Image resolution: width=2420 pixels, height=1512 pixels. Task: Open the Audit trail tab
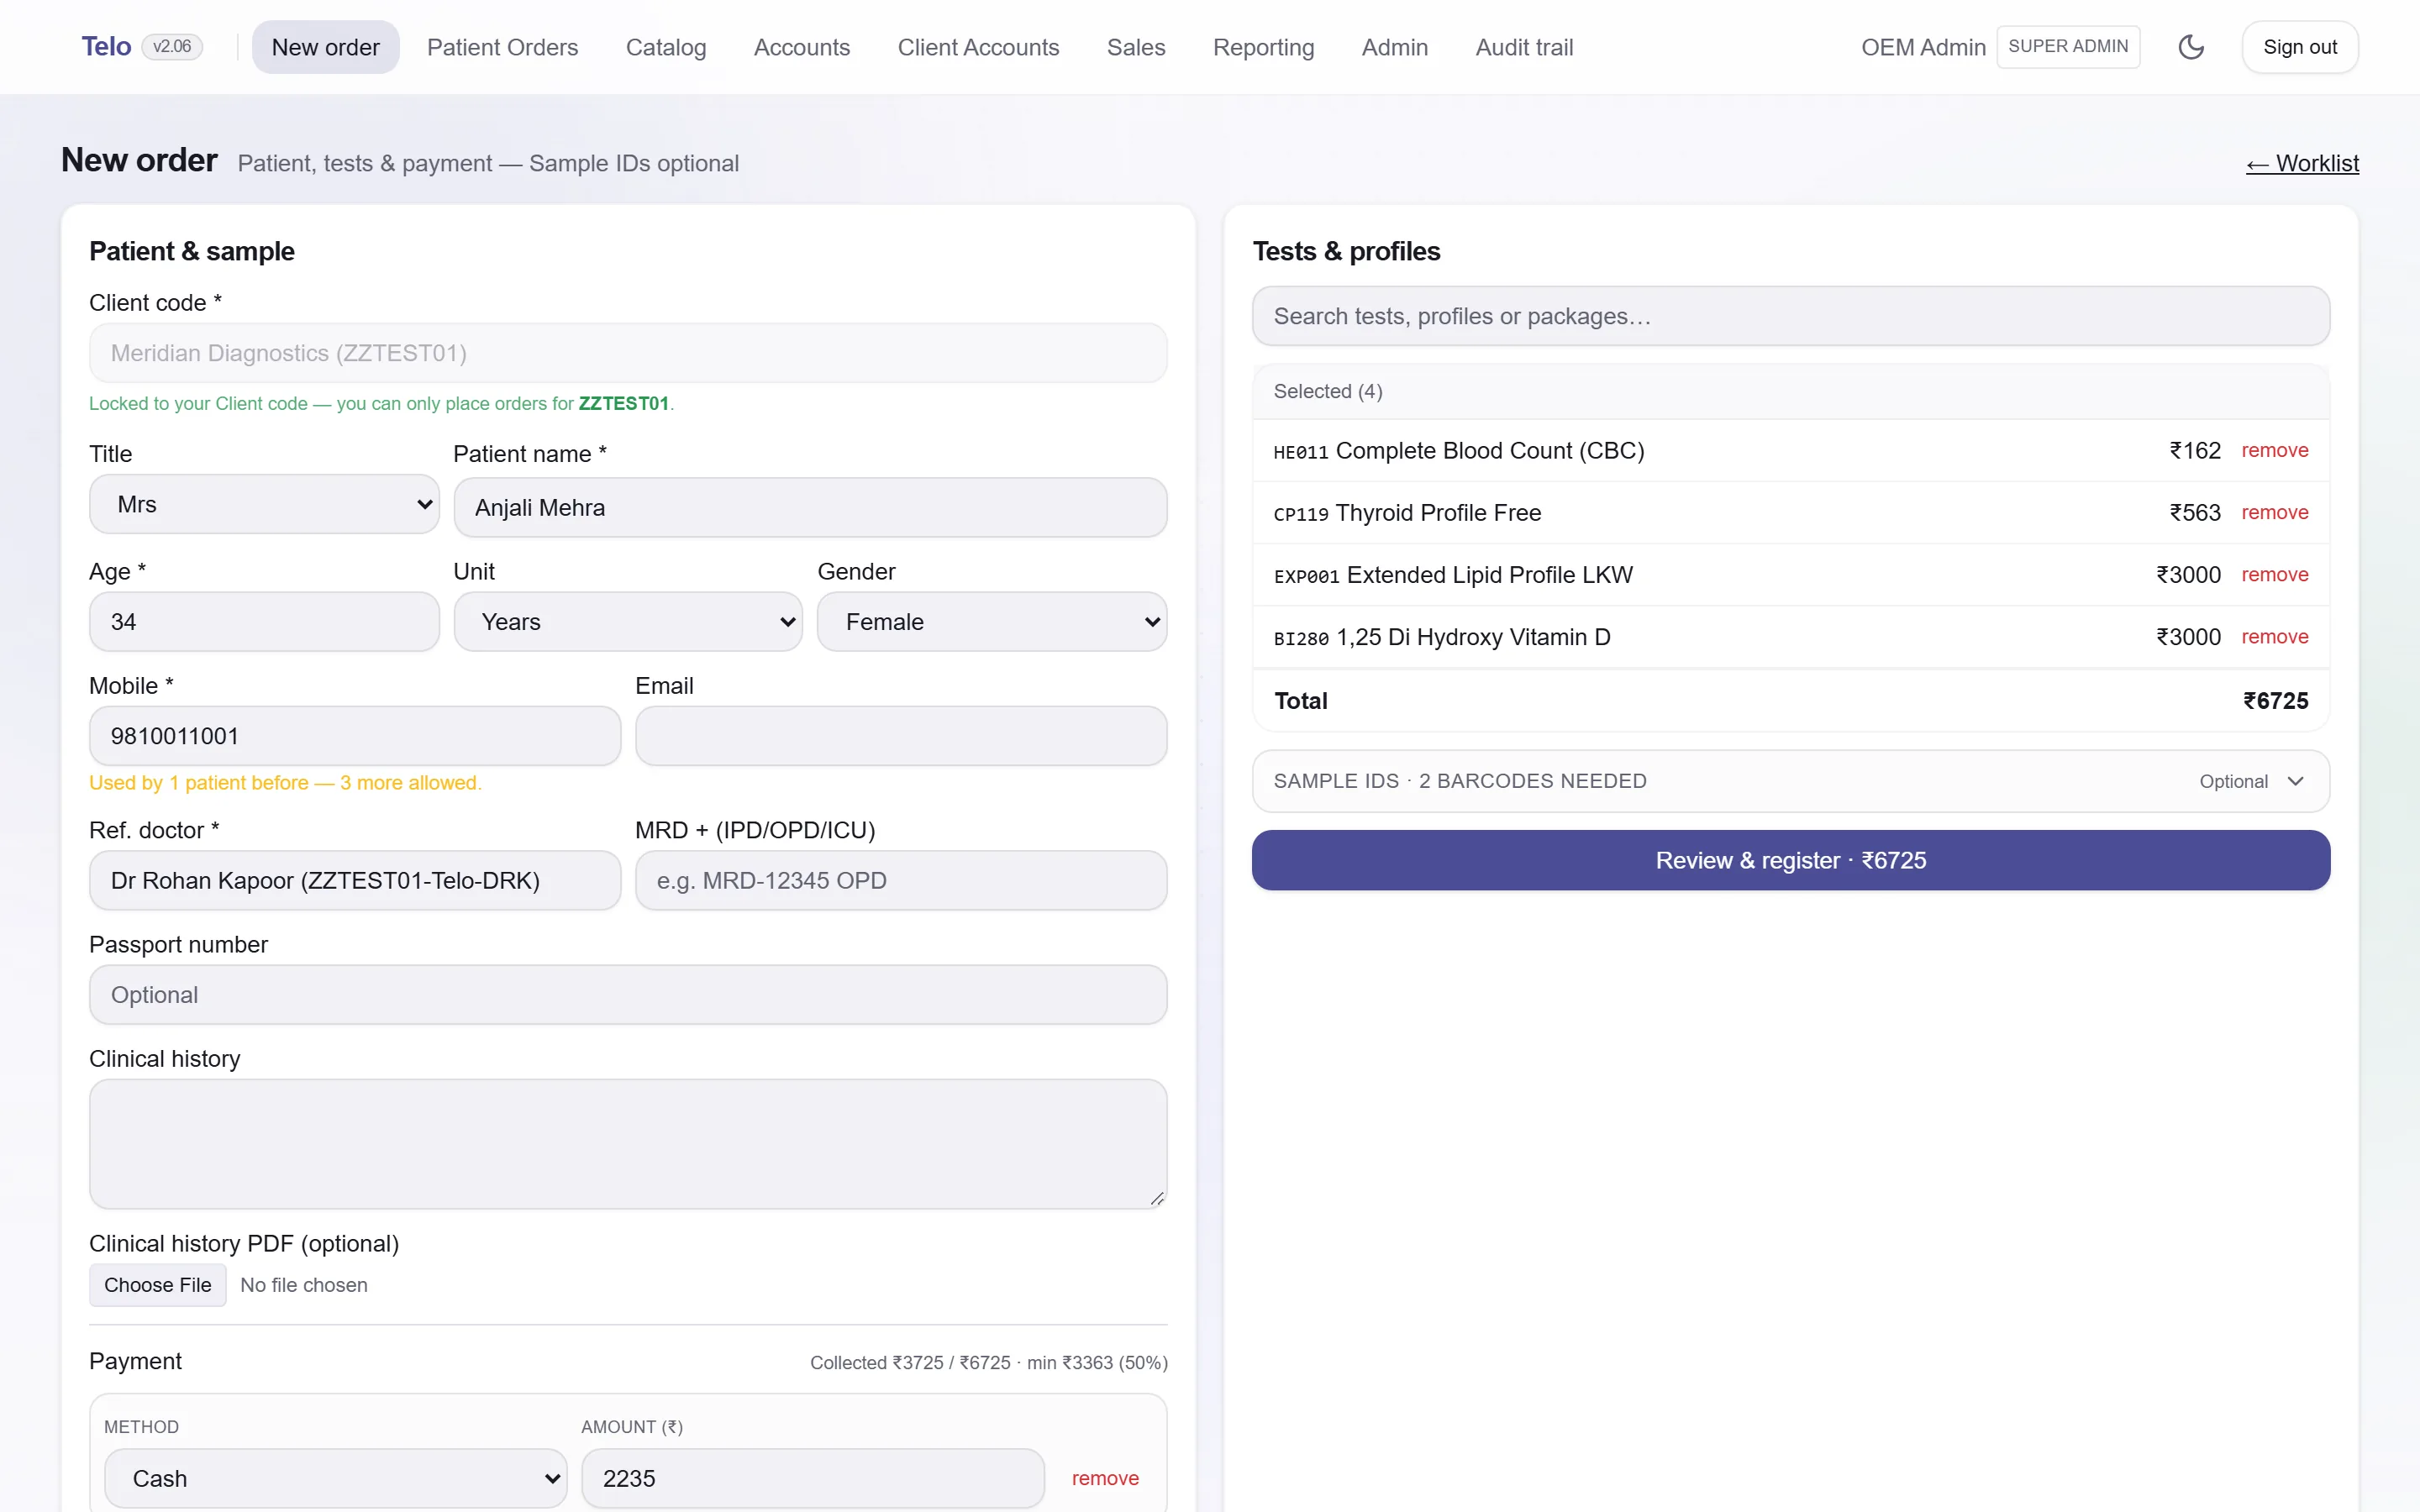(1524, 47)
